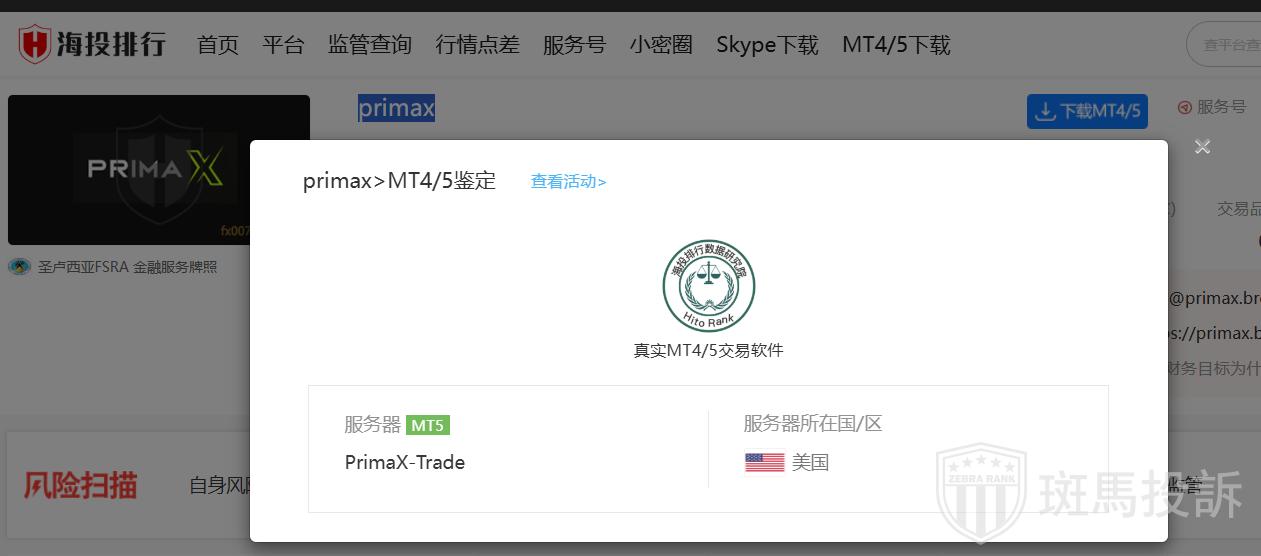Click the red 服务号 icon at right
The height and width of the screenshot is (556, 1261).
coord(1185,107)
